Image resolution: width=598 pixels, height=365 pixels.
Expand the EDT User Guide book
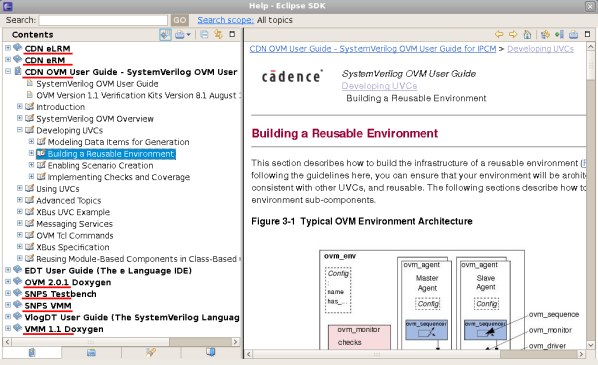coord(8,270)
